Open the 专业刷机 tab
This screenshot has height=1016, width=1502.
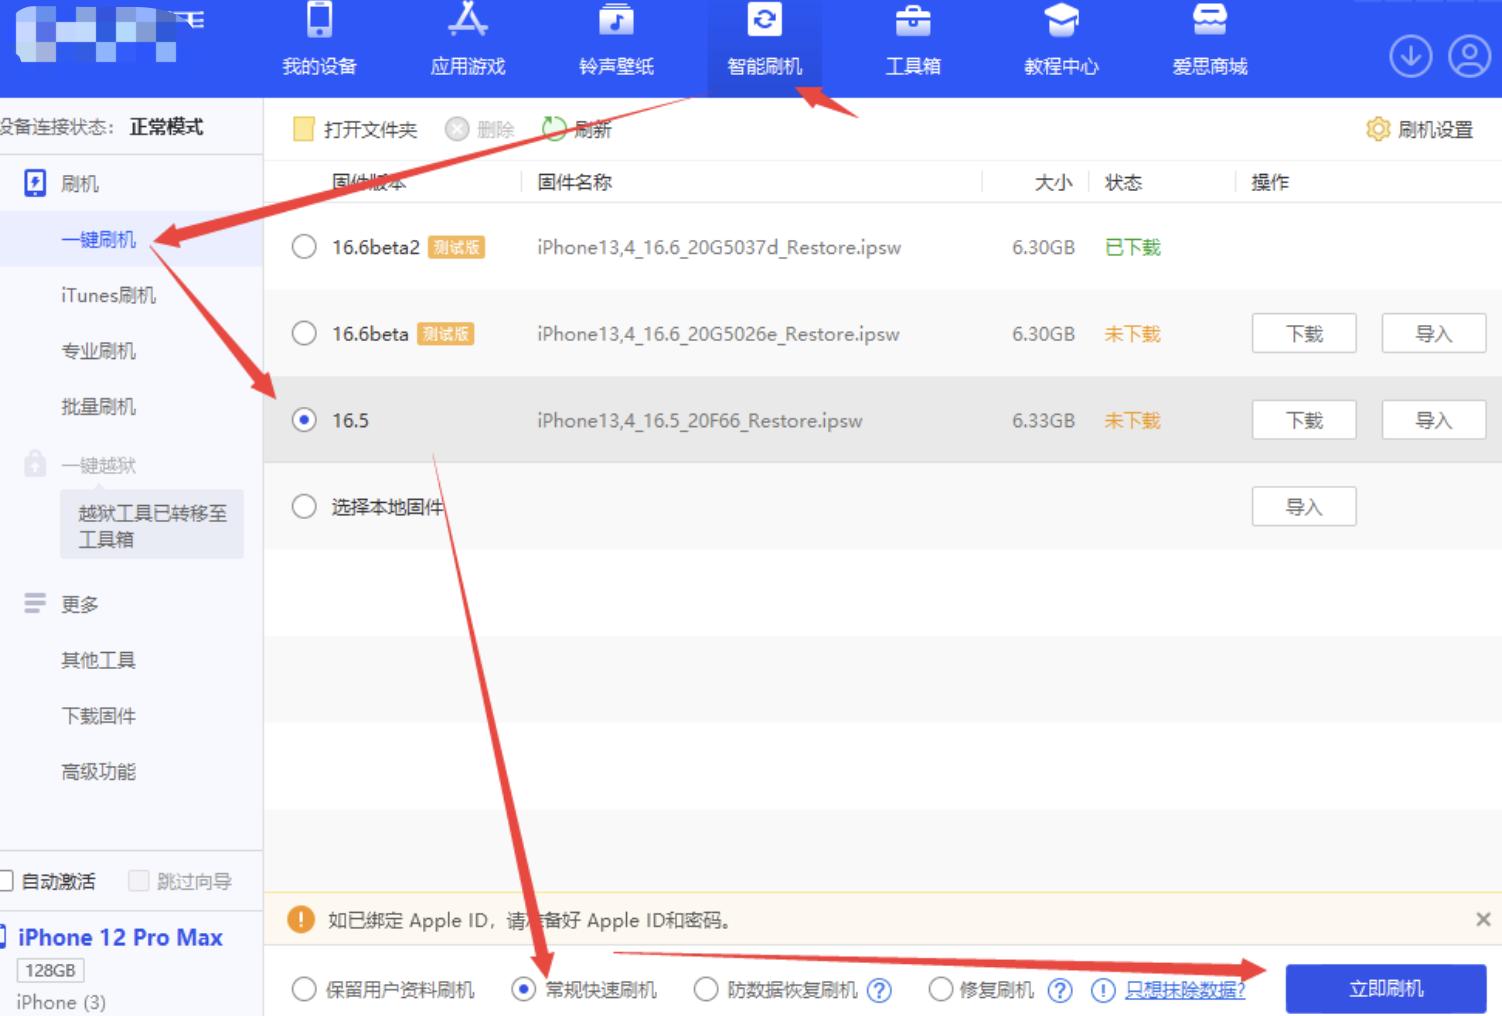(99, 351)
